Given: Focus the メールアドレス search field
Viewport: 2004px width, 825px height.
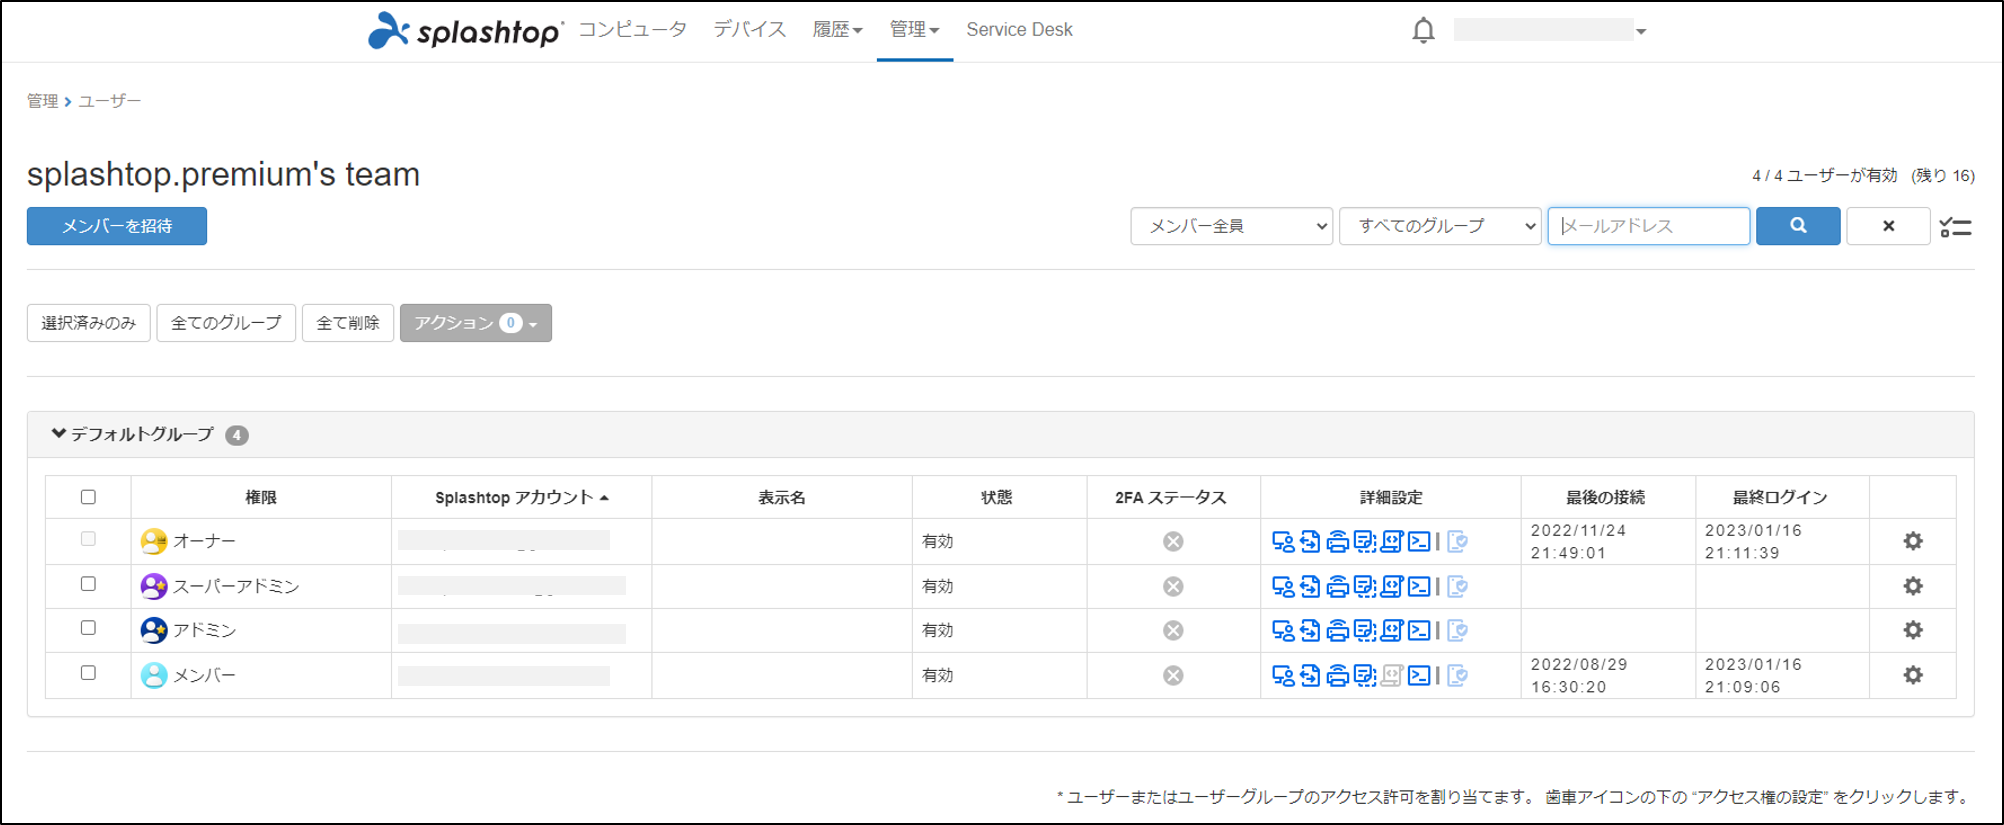Looking at the screenshot, I should [1649, 226].
